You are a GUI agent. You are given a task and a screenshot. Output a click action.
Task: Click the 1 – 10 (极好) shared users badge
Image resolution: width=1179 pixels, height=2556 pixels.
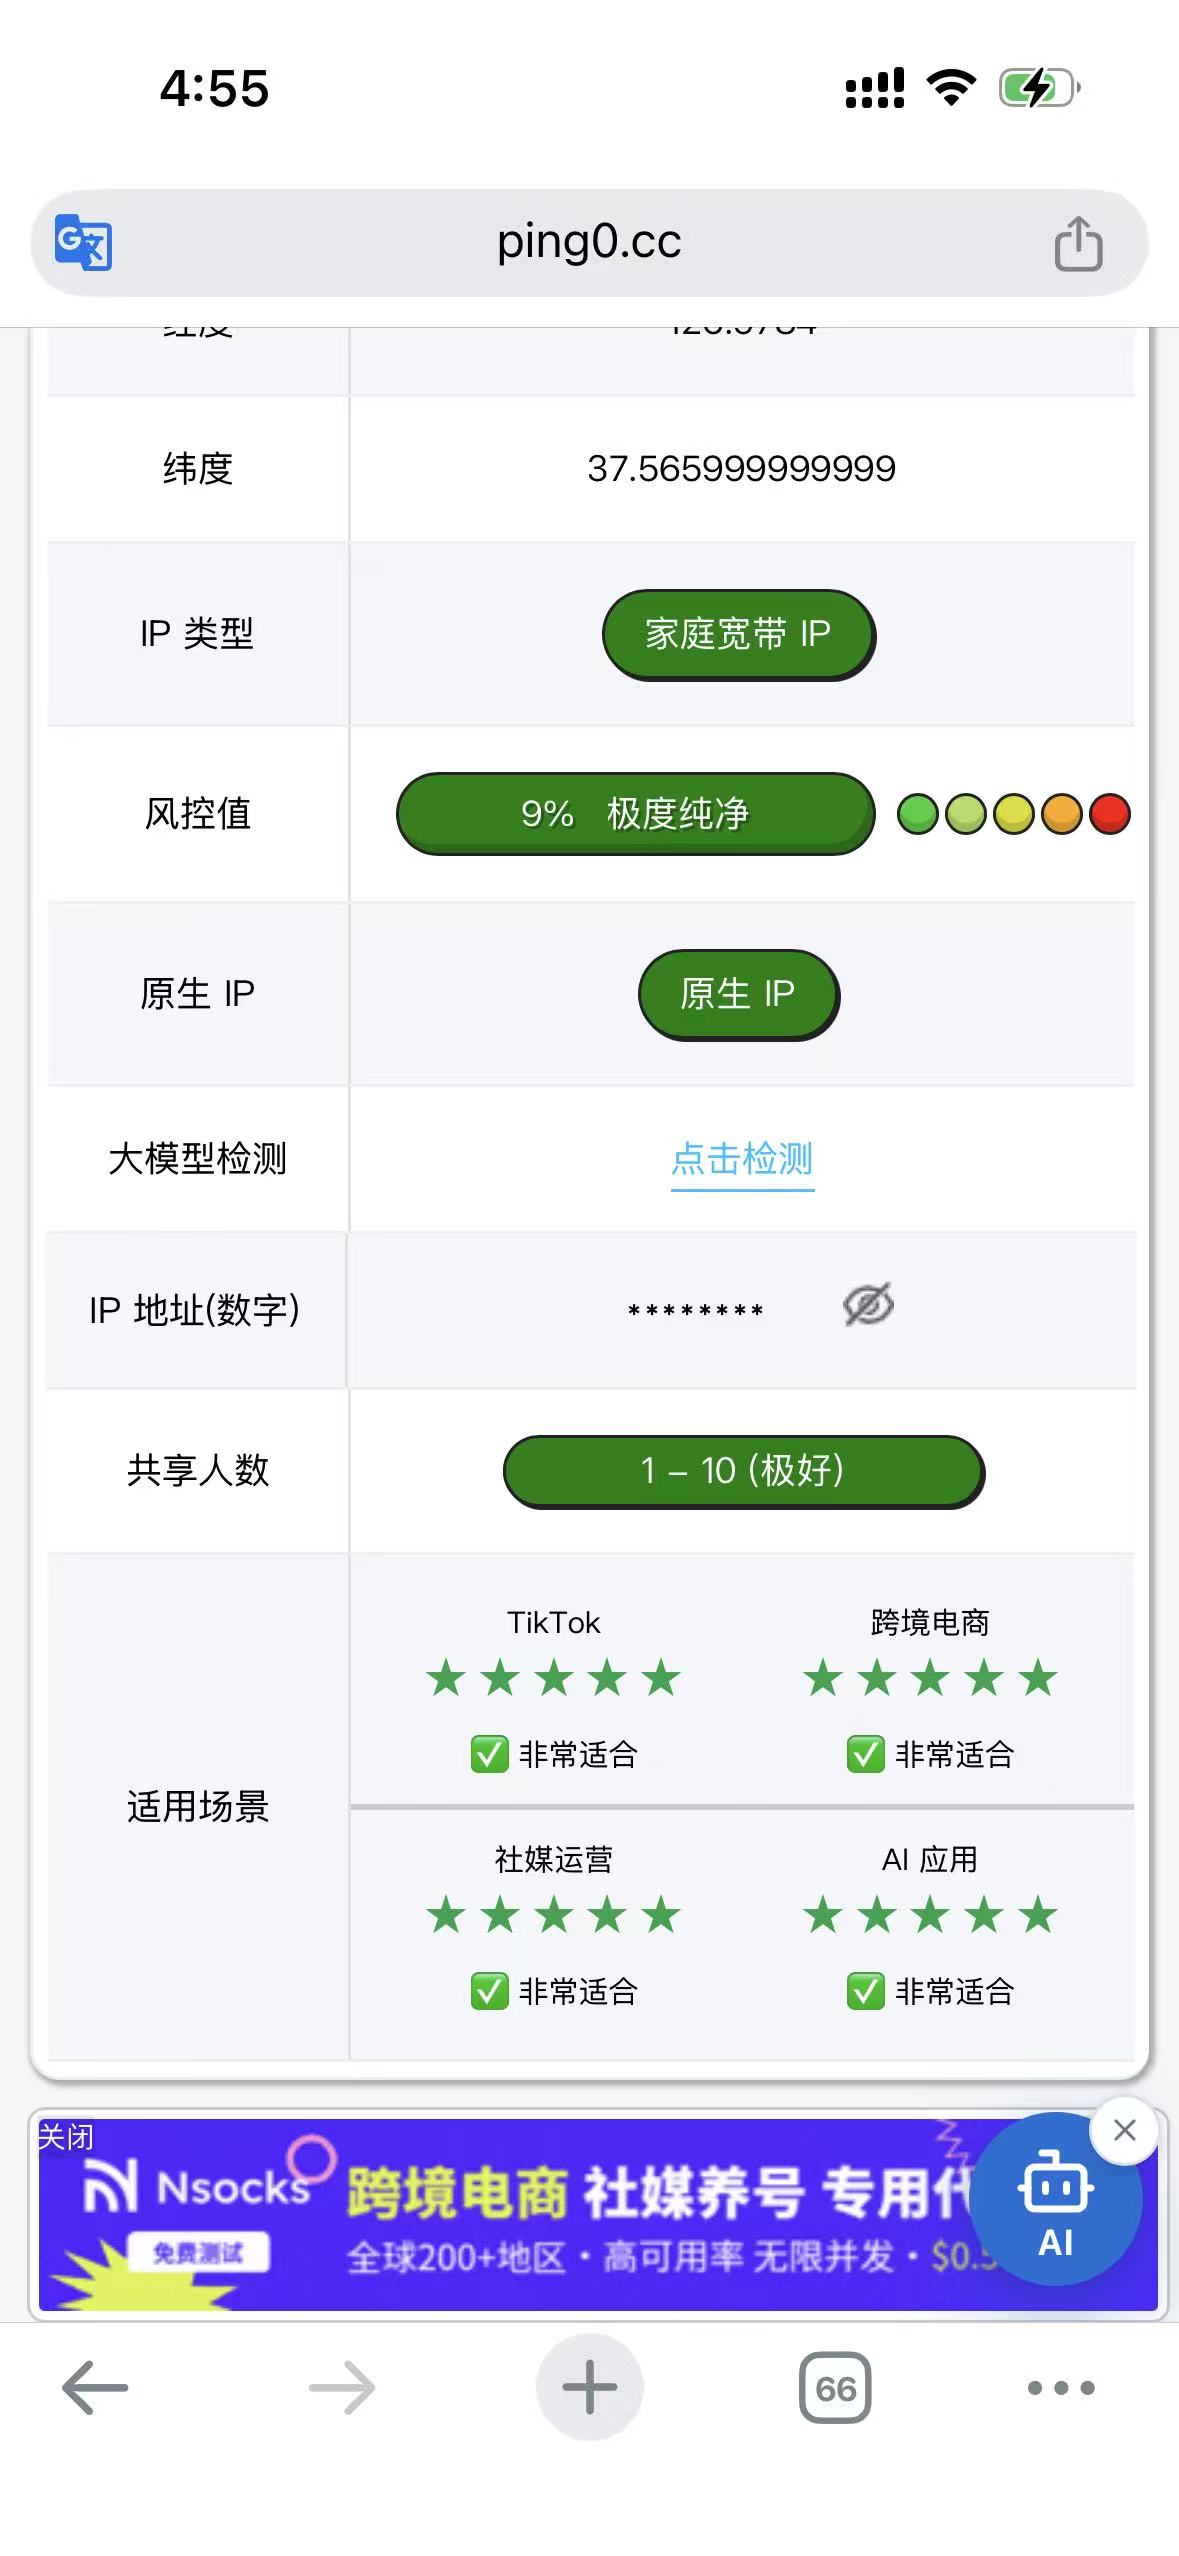[x=743, y=1471]
